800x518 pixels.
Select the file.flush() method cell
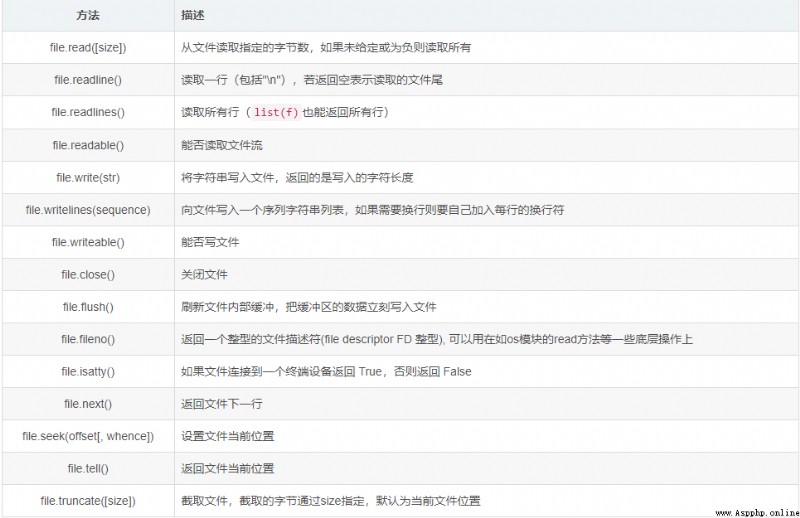pyautogui.click(x=88, y=307)
